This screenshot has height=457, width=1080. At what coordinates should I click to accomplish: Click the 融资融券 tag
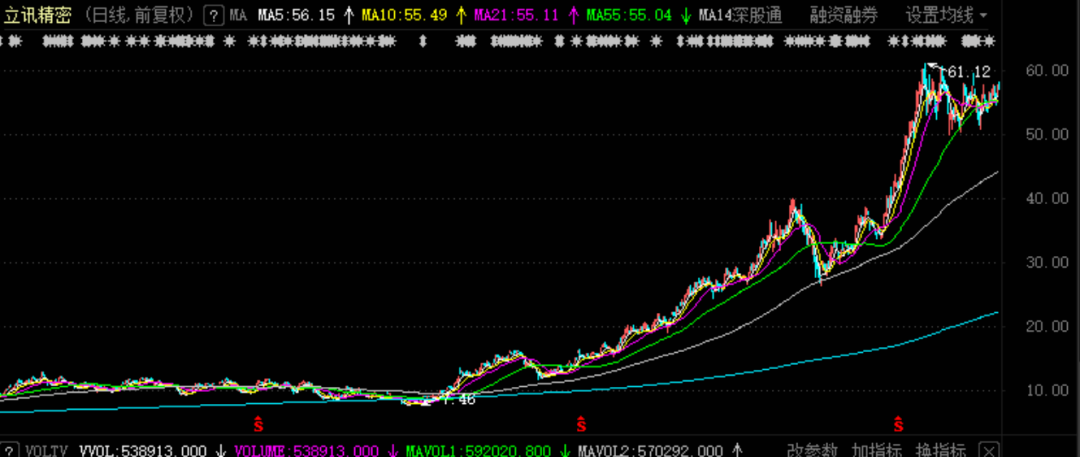(x=844, y=14)
